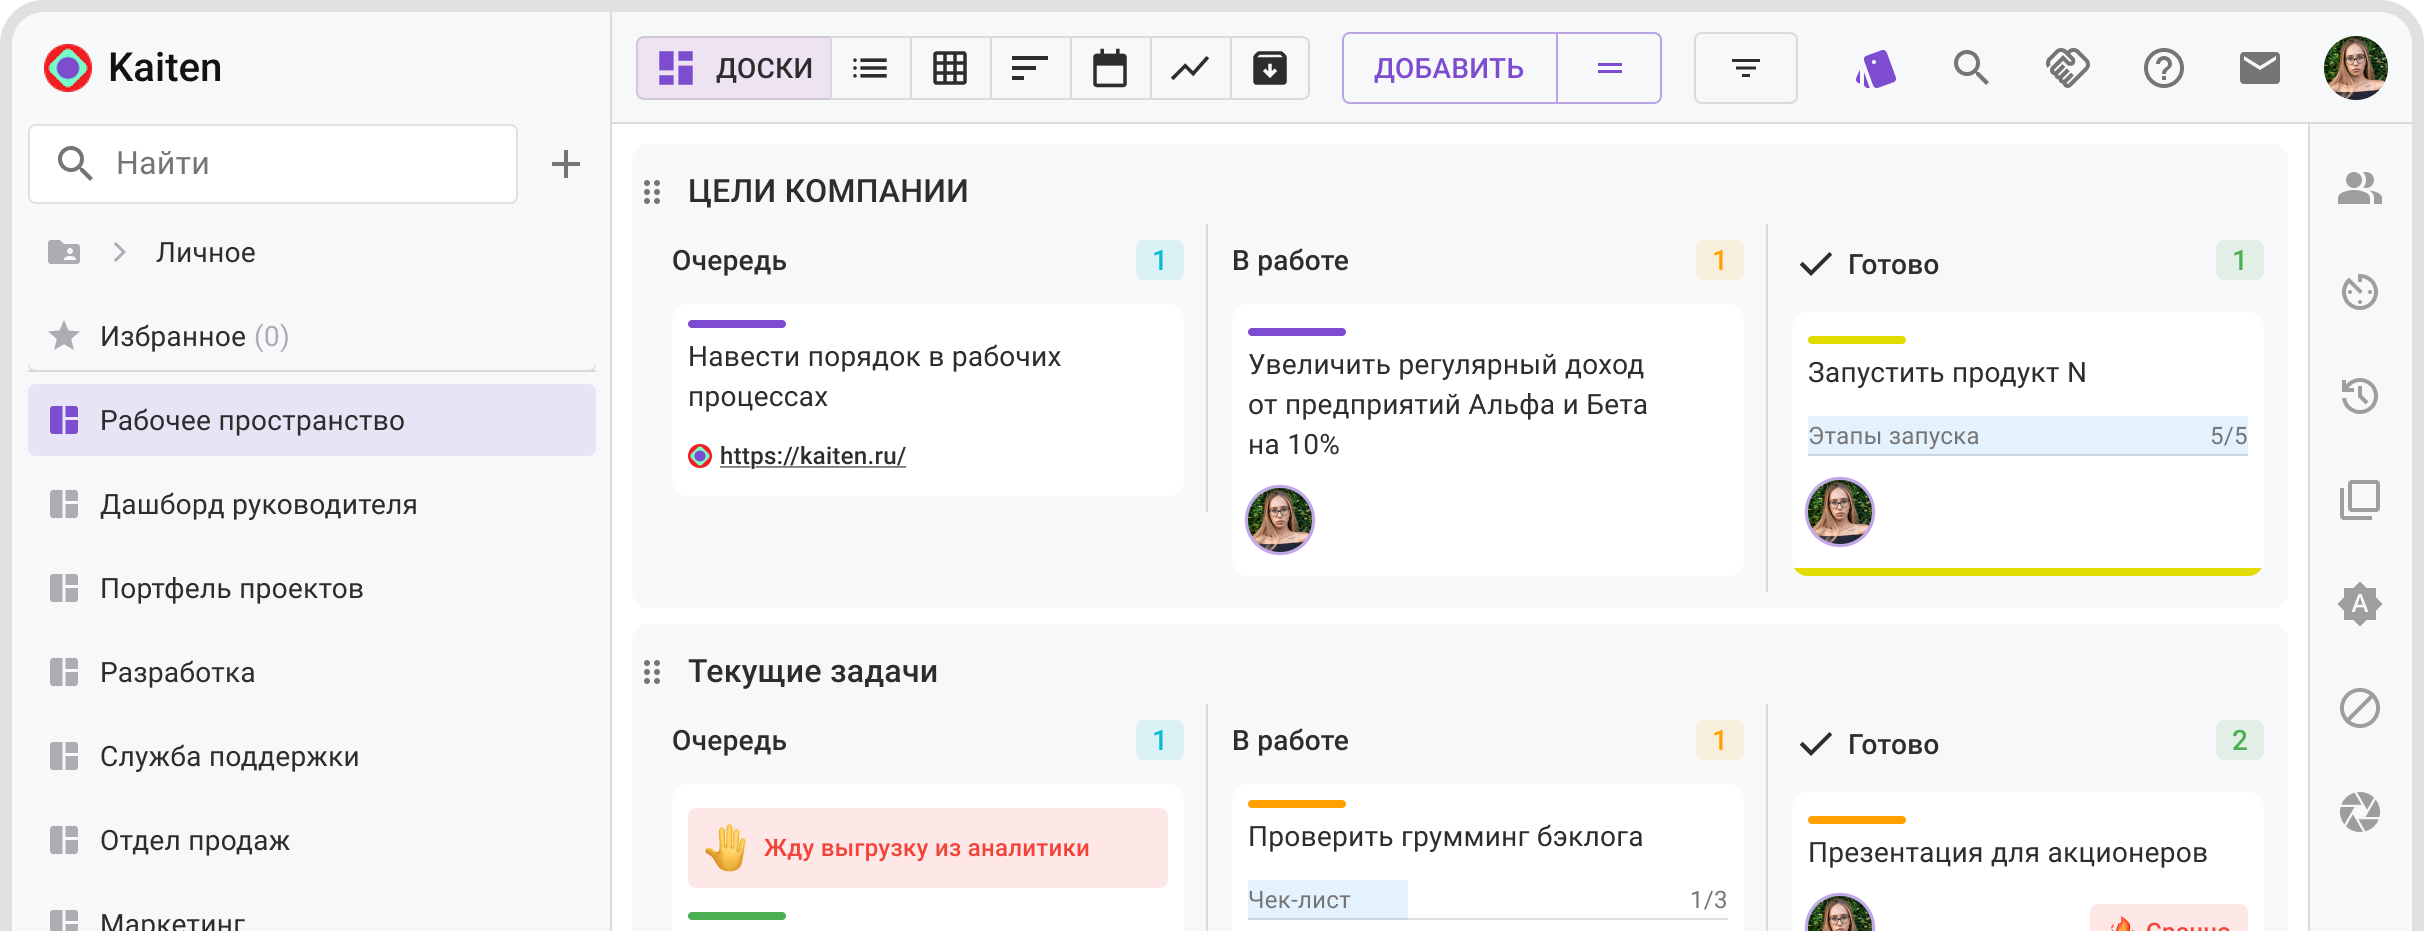This screenshot has width=2424, height=931.
Task: Expand the Личное folder chevron
Action: coord(120,252)
